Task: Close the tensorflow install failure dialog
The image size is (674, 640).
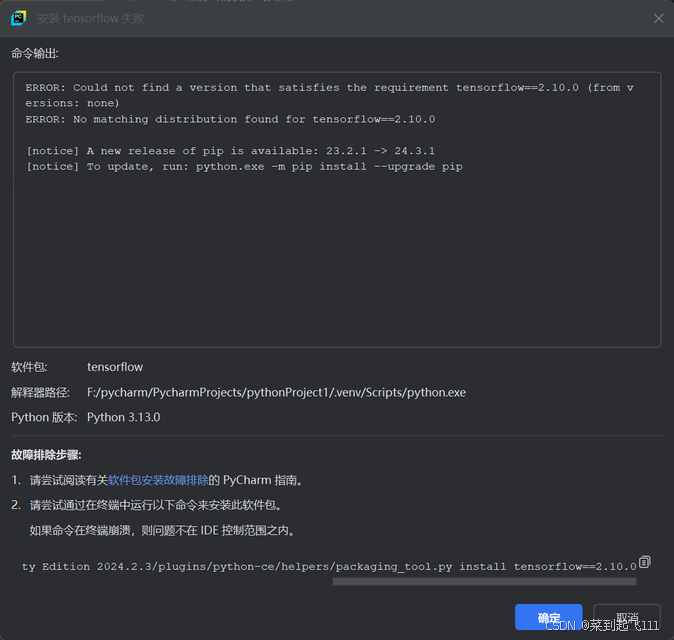Action: point(658,18)
